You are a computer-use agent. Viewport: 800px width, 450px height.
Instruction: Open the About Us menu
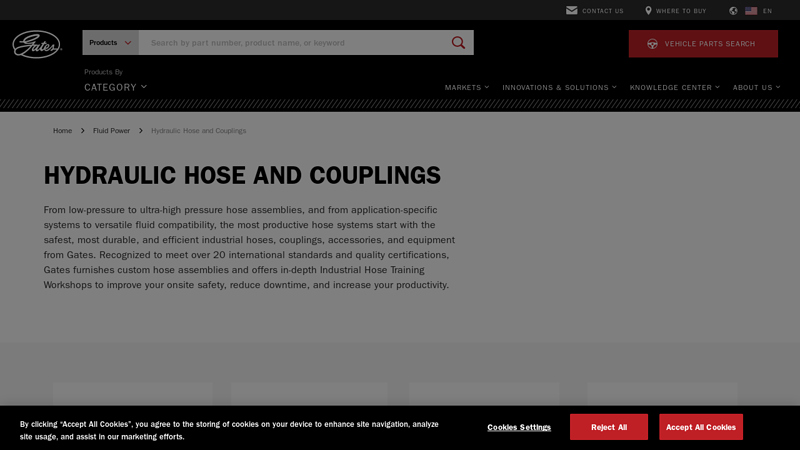(757, 87)
